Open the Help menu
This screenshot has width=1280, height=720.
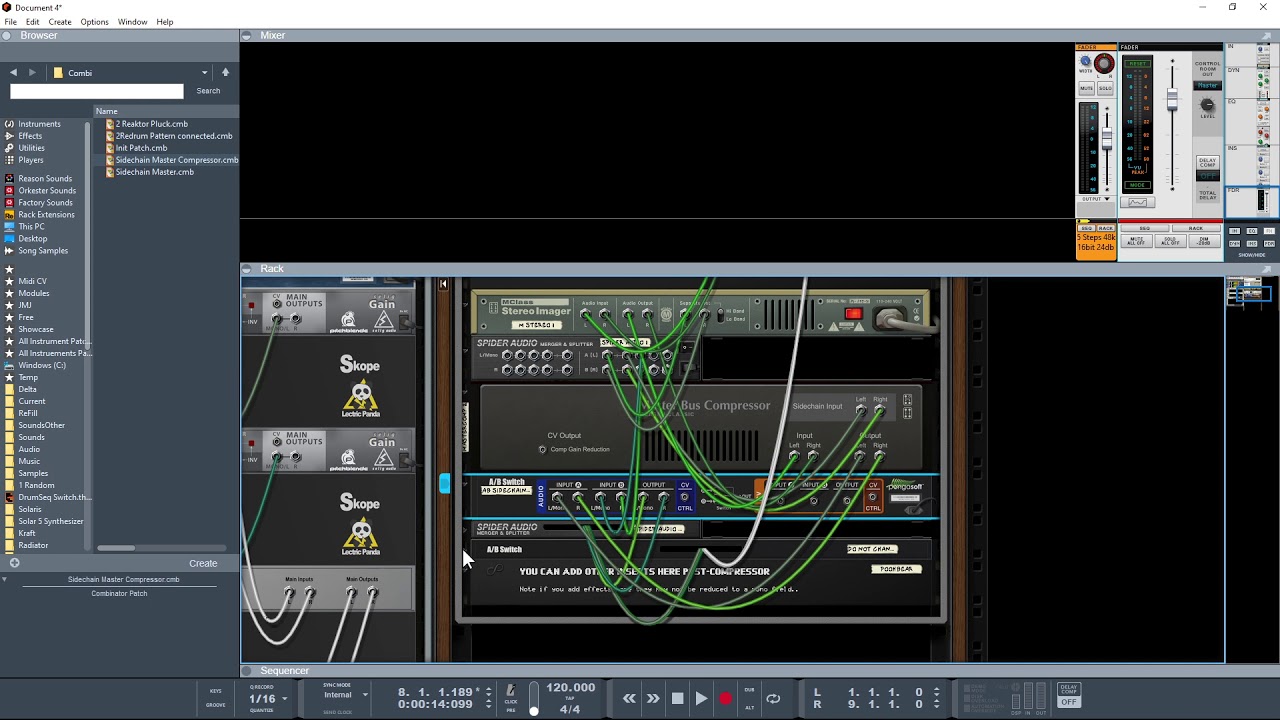pos(165,22)
